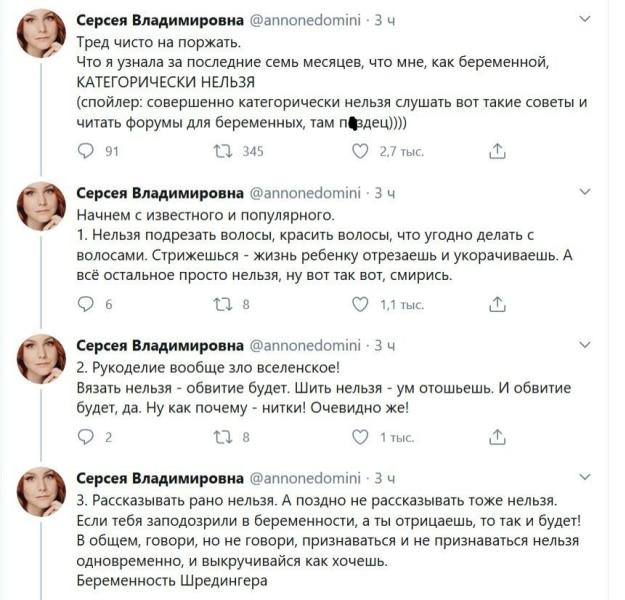Reply to the tweet about cutting hair
625x600 pixels.
point(85,305)
